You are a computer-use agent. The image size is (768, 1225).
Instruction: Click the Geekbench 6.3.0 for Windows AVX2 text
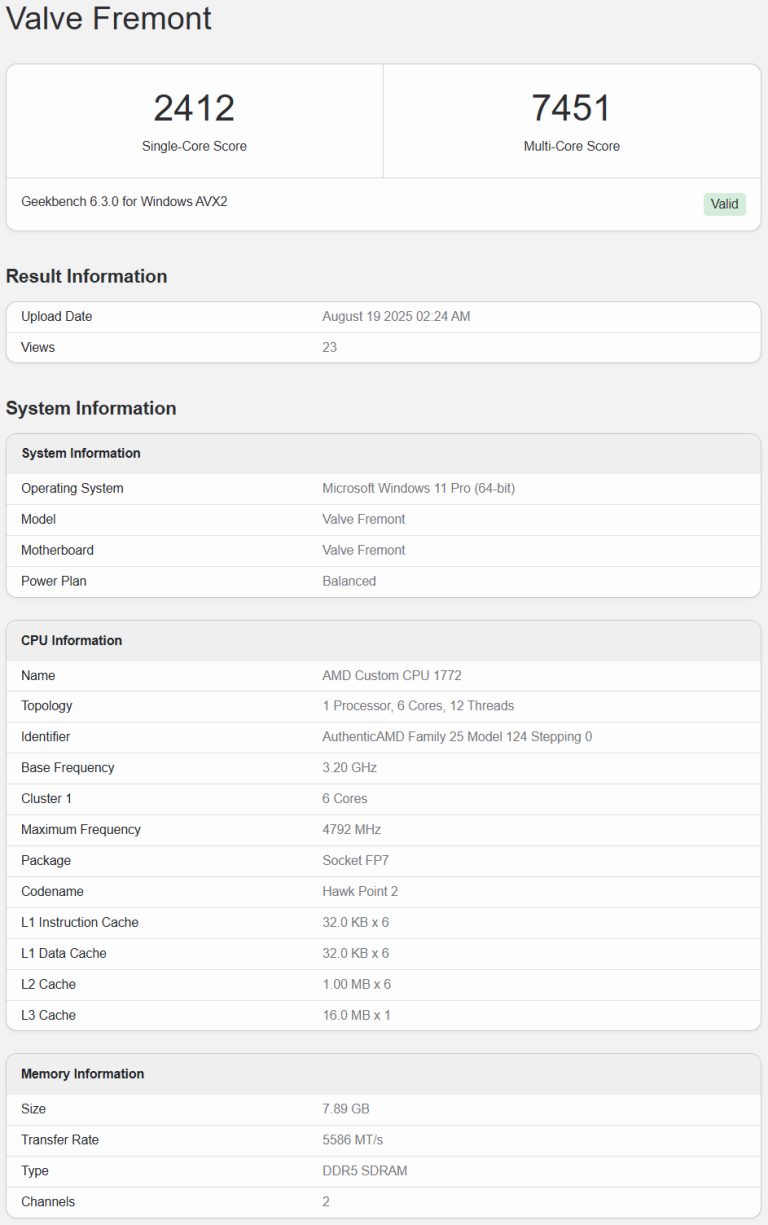[124, 202]
